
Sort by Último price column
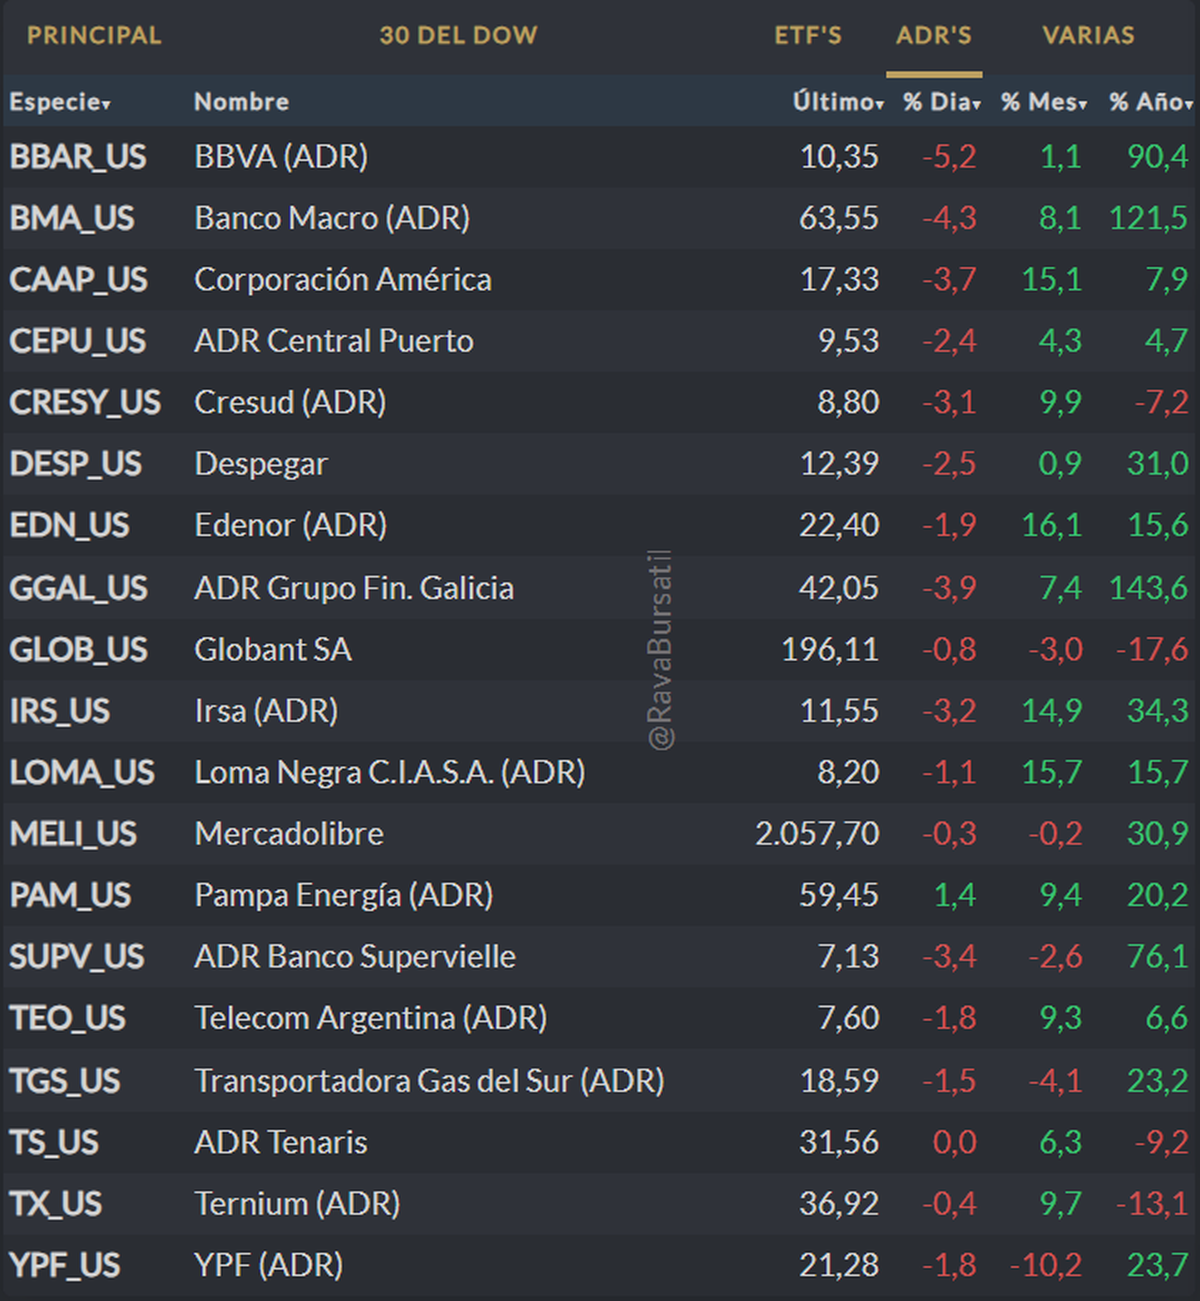coord(838,102)
